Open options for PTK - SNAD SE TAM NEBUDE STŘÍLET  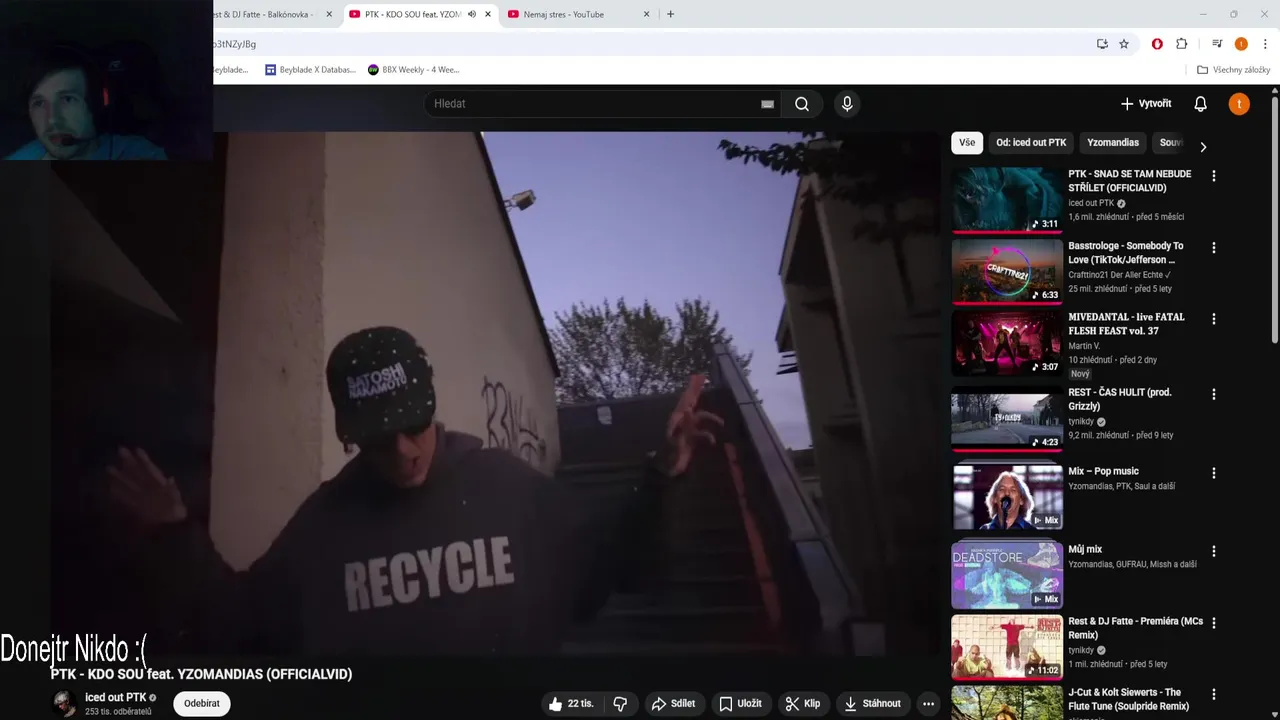[1214, 176]
